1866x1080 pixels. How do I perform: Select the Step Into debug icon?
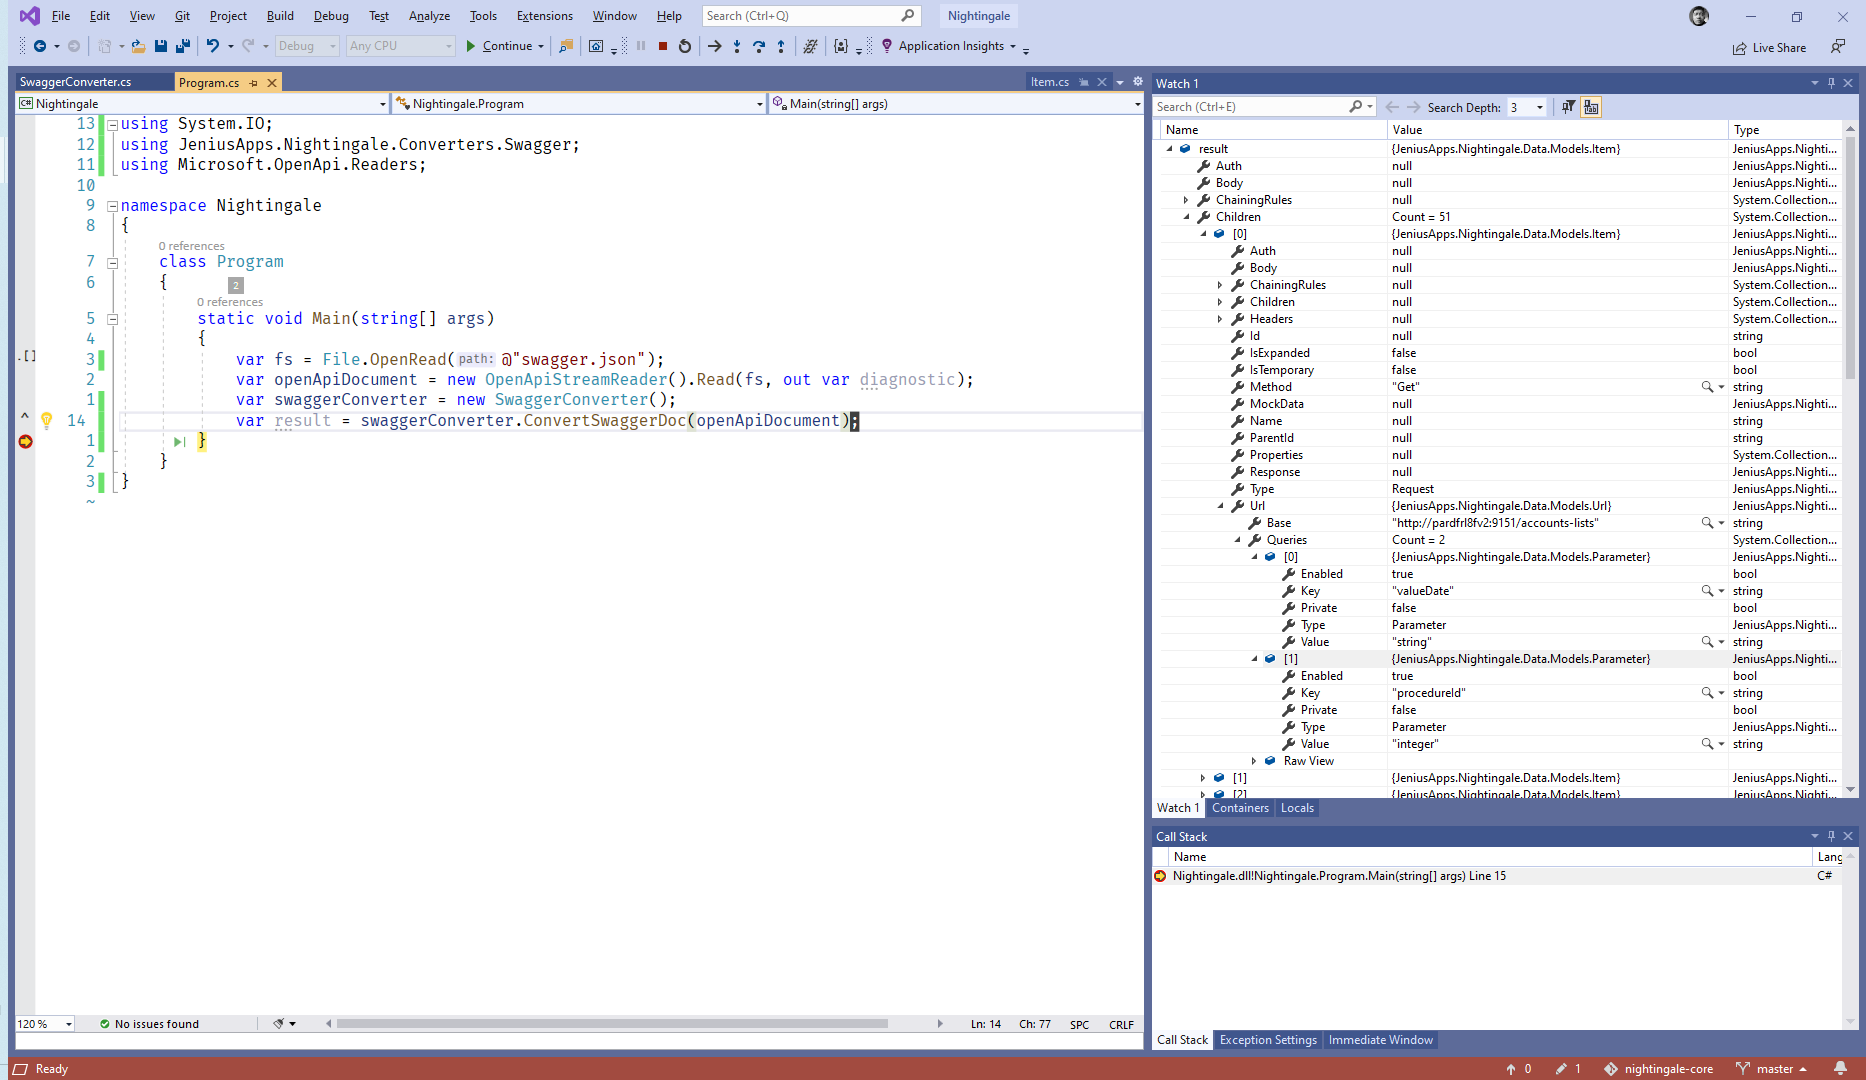click(737, 46)
